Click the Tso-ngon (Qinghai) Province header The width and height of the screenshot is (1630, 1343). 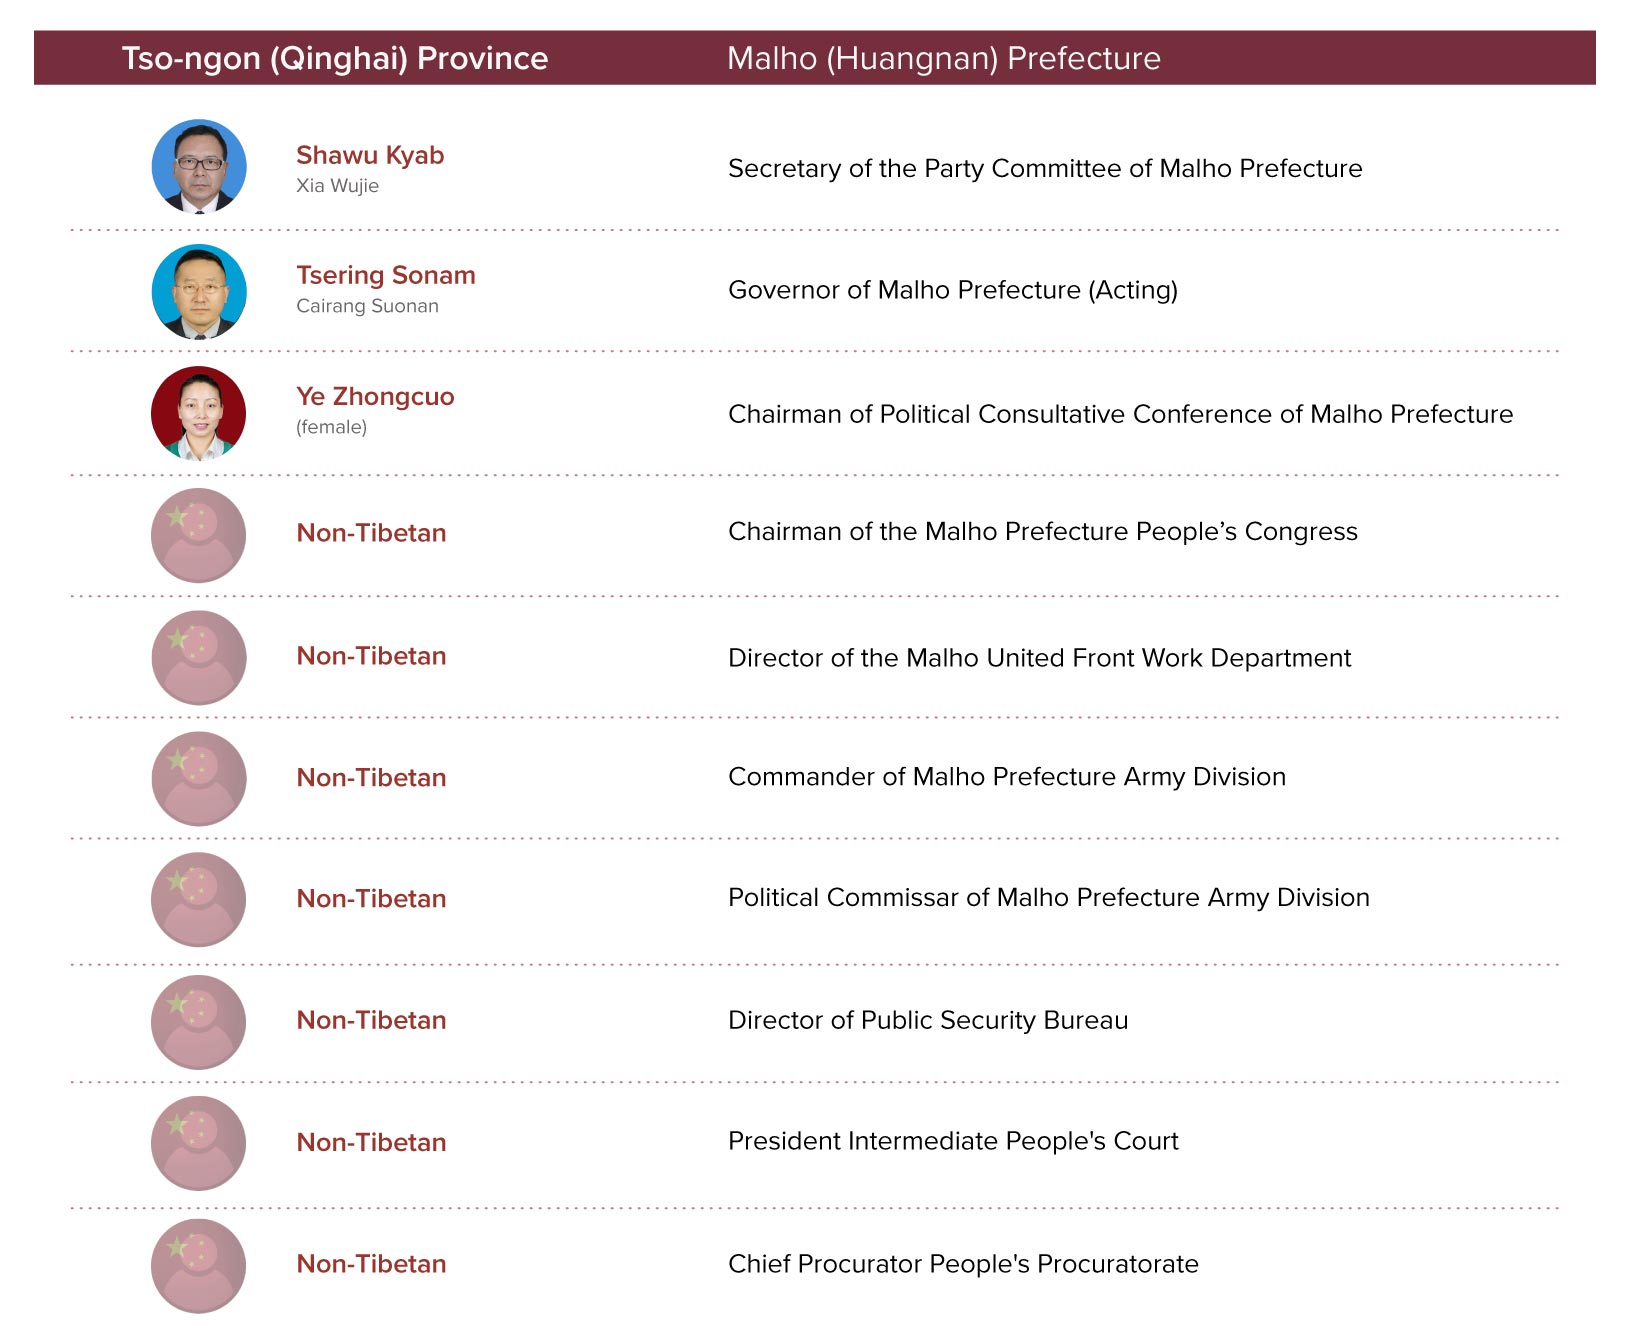point(335,58)
